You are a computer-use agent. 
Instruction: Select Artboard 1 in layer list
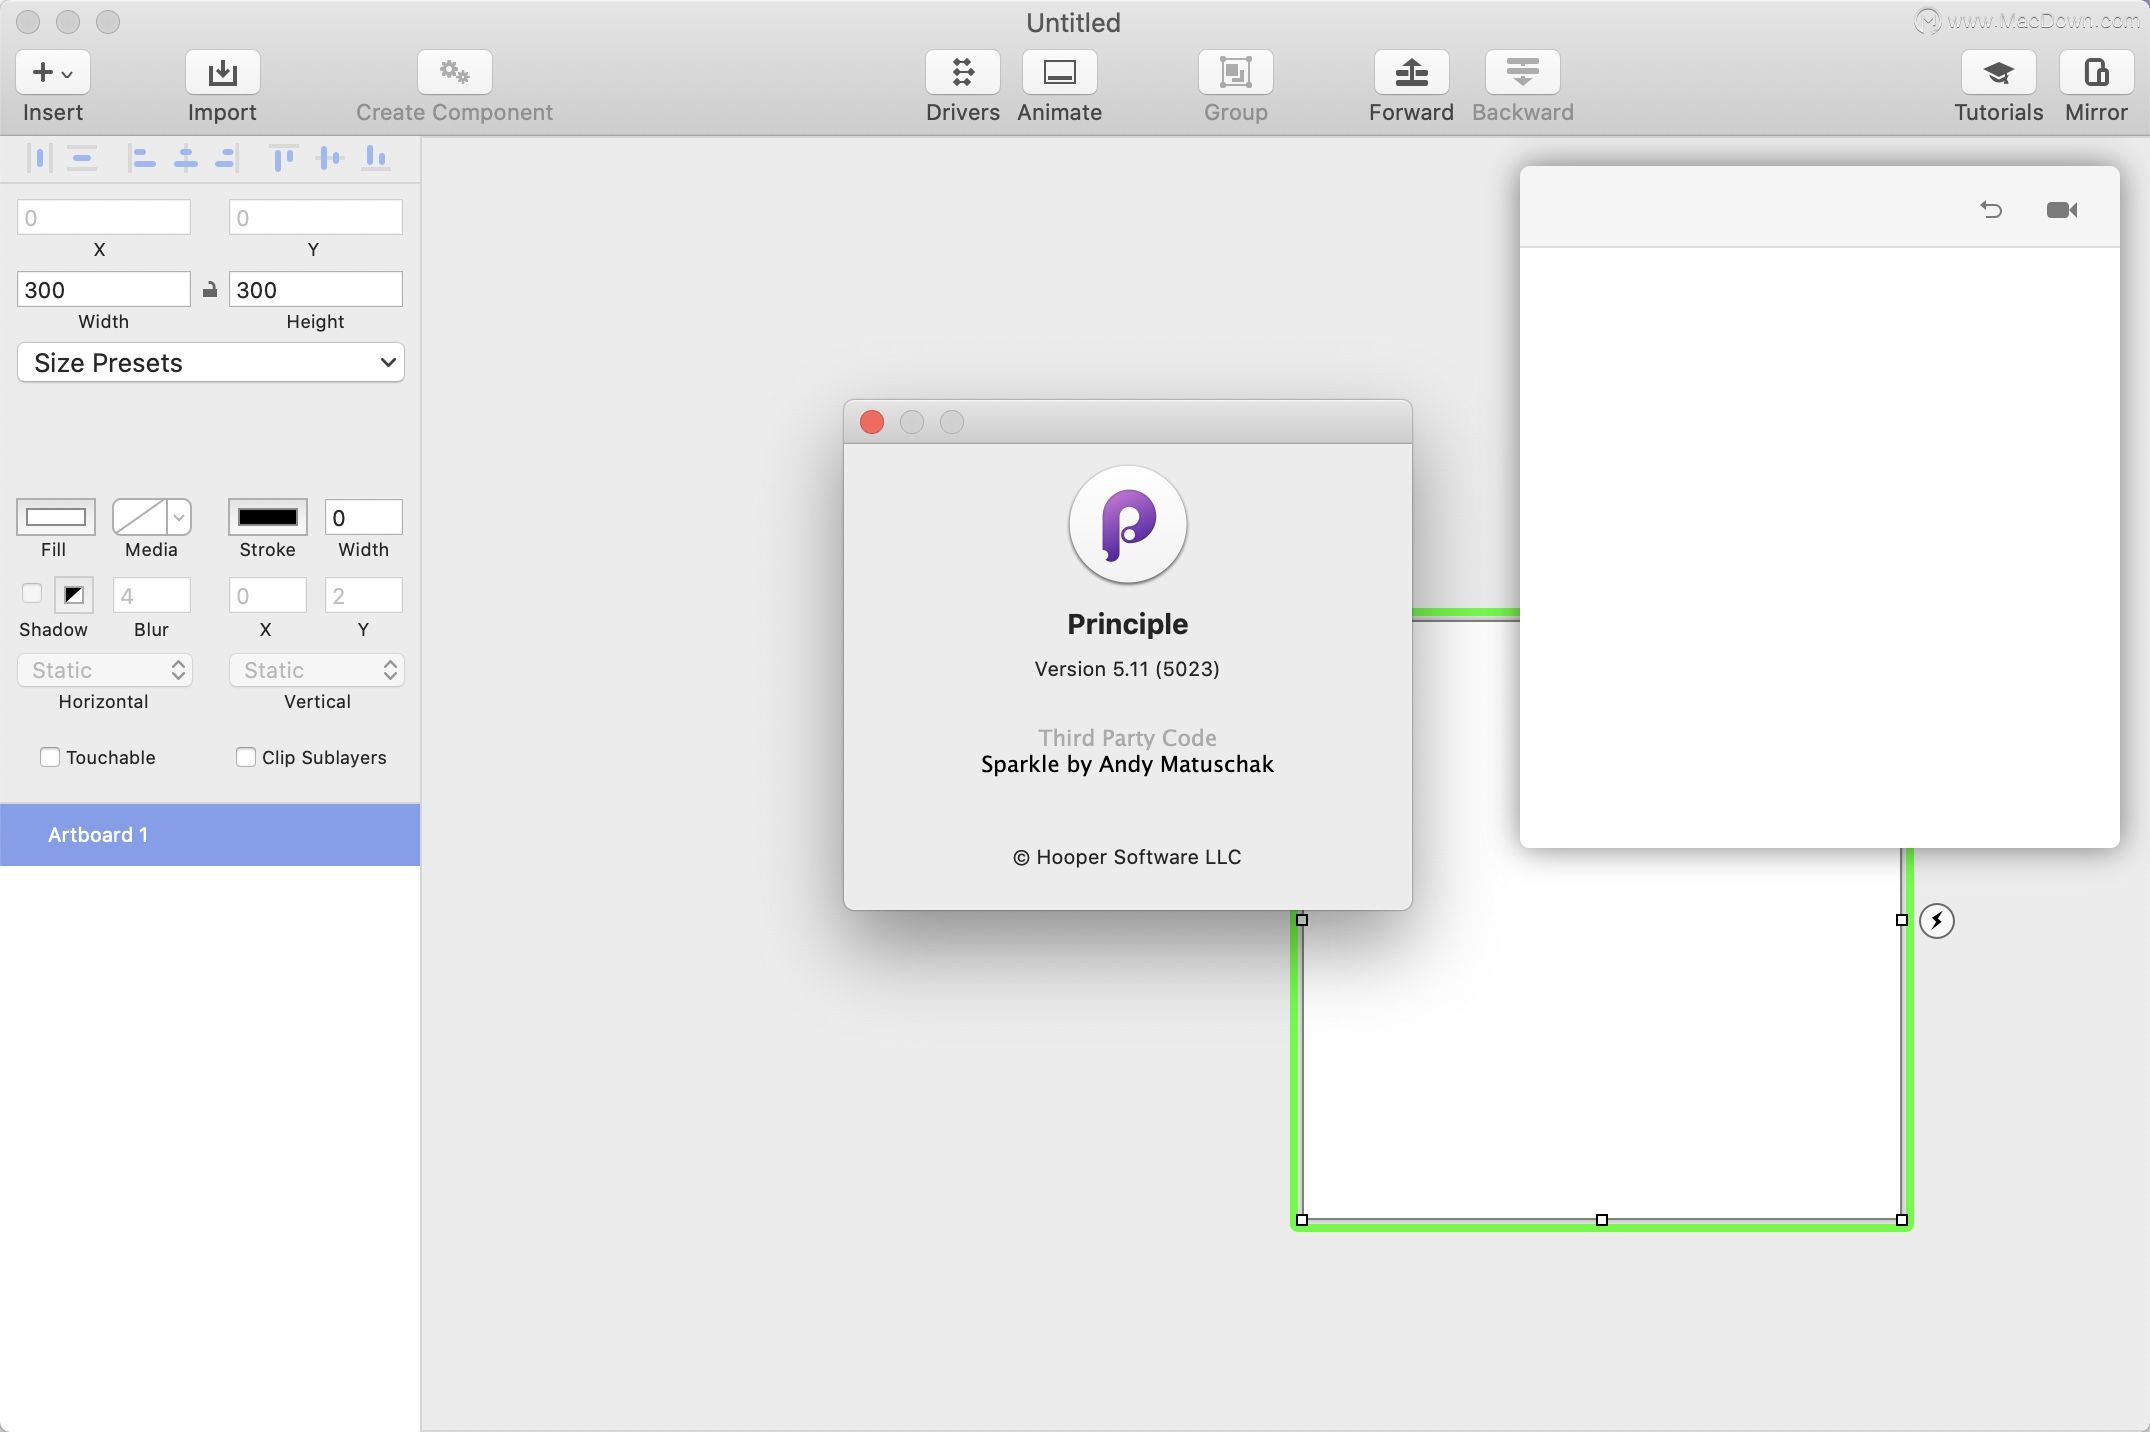tap(210, 835)
